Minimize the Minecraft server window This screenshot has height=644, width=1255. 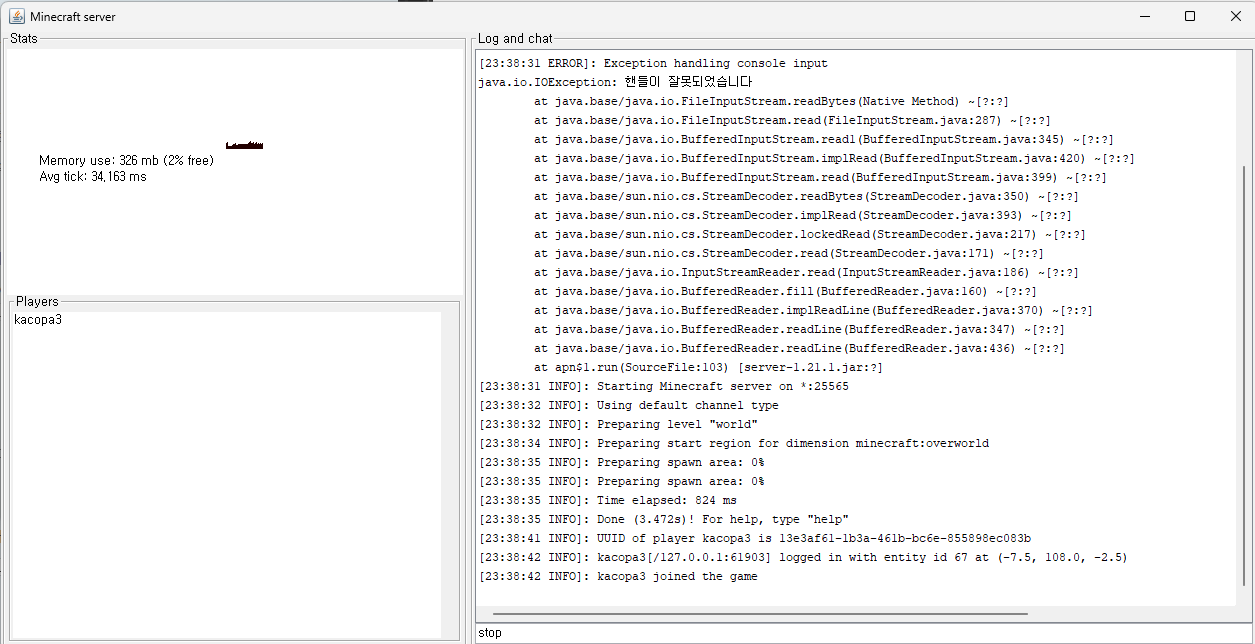point(1144,16)
